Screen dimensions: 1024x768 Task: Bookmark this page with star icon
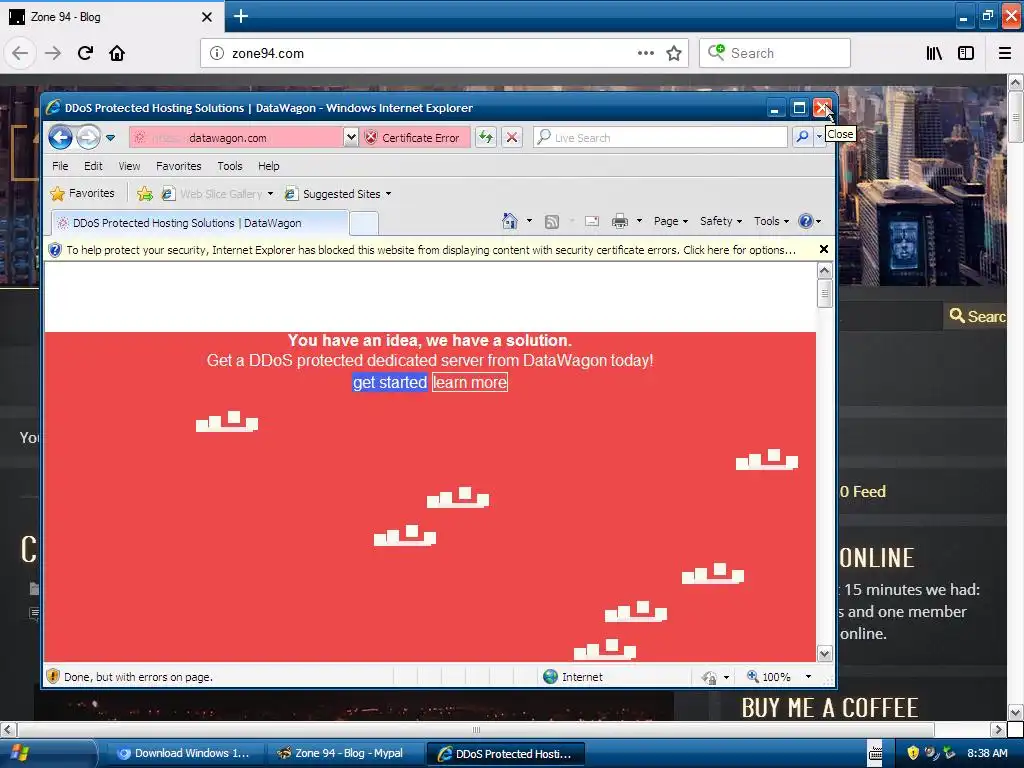(674, 53)
